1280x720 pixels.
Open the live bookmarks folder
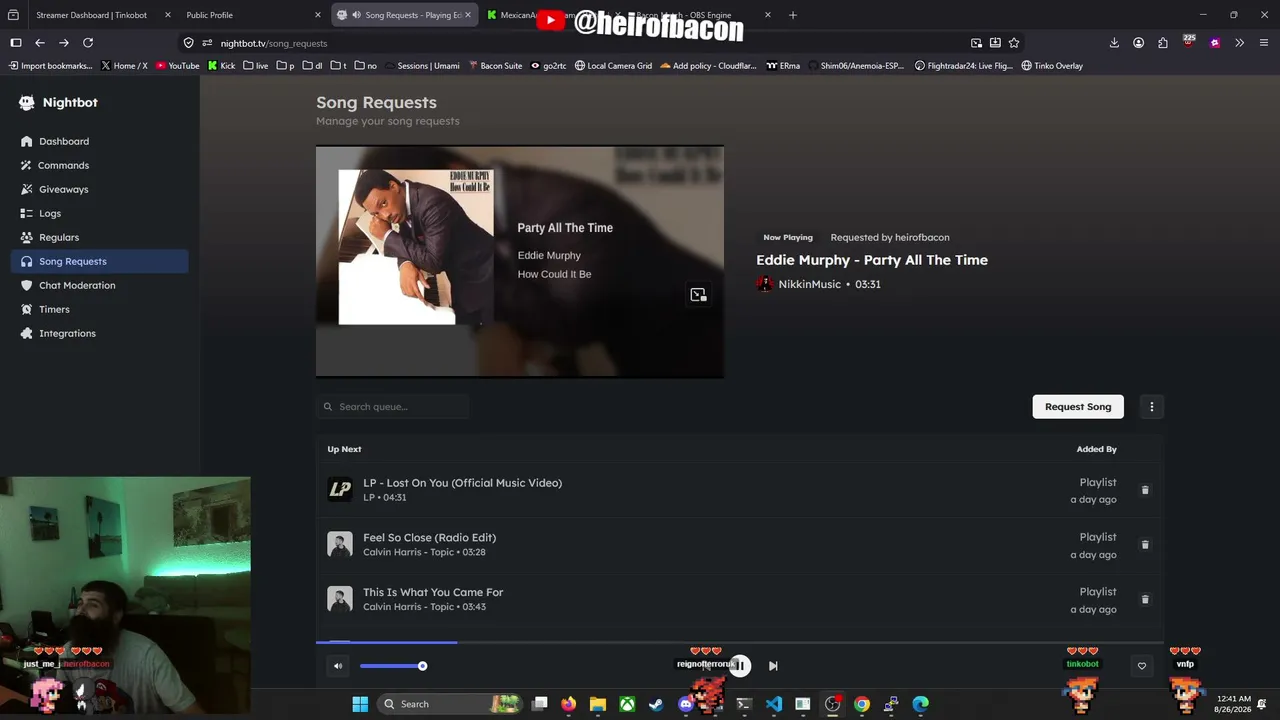pos(256,66)
